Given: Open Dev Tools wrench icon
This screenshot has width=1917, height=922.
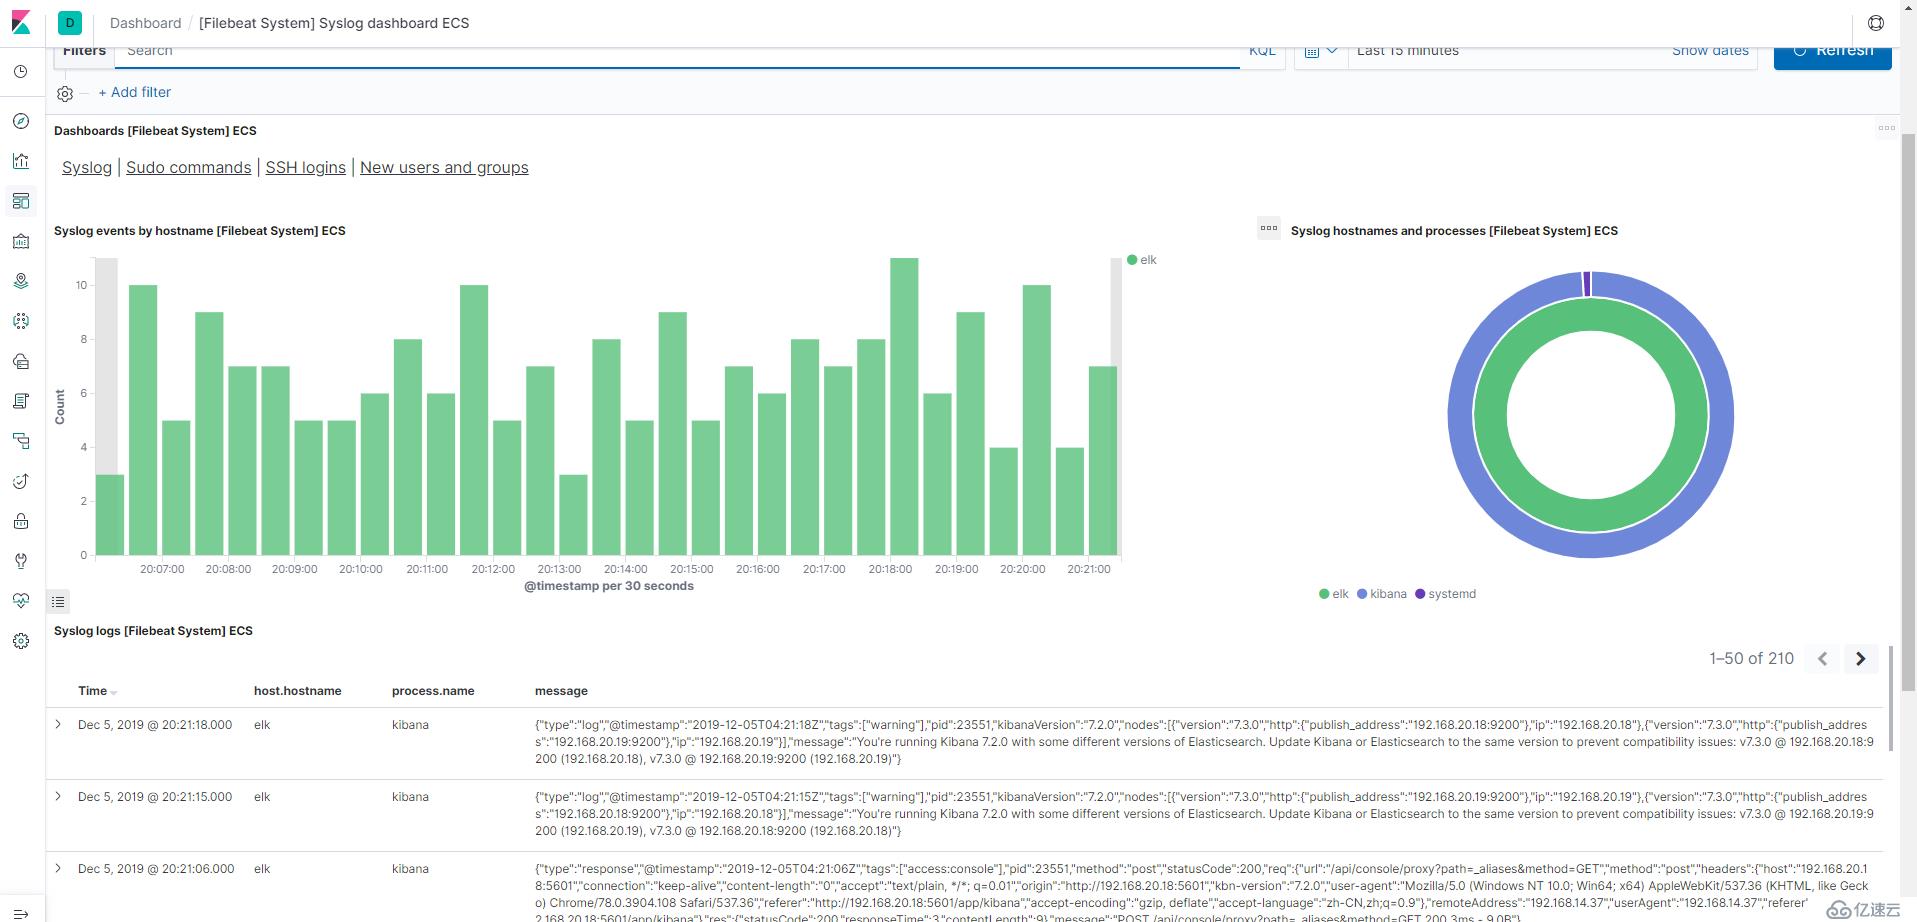Looking at the screenshot, I should (21, 561).
